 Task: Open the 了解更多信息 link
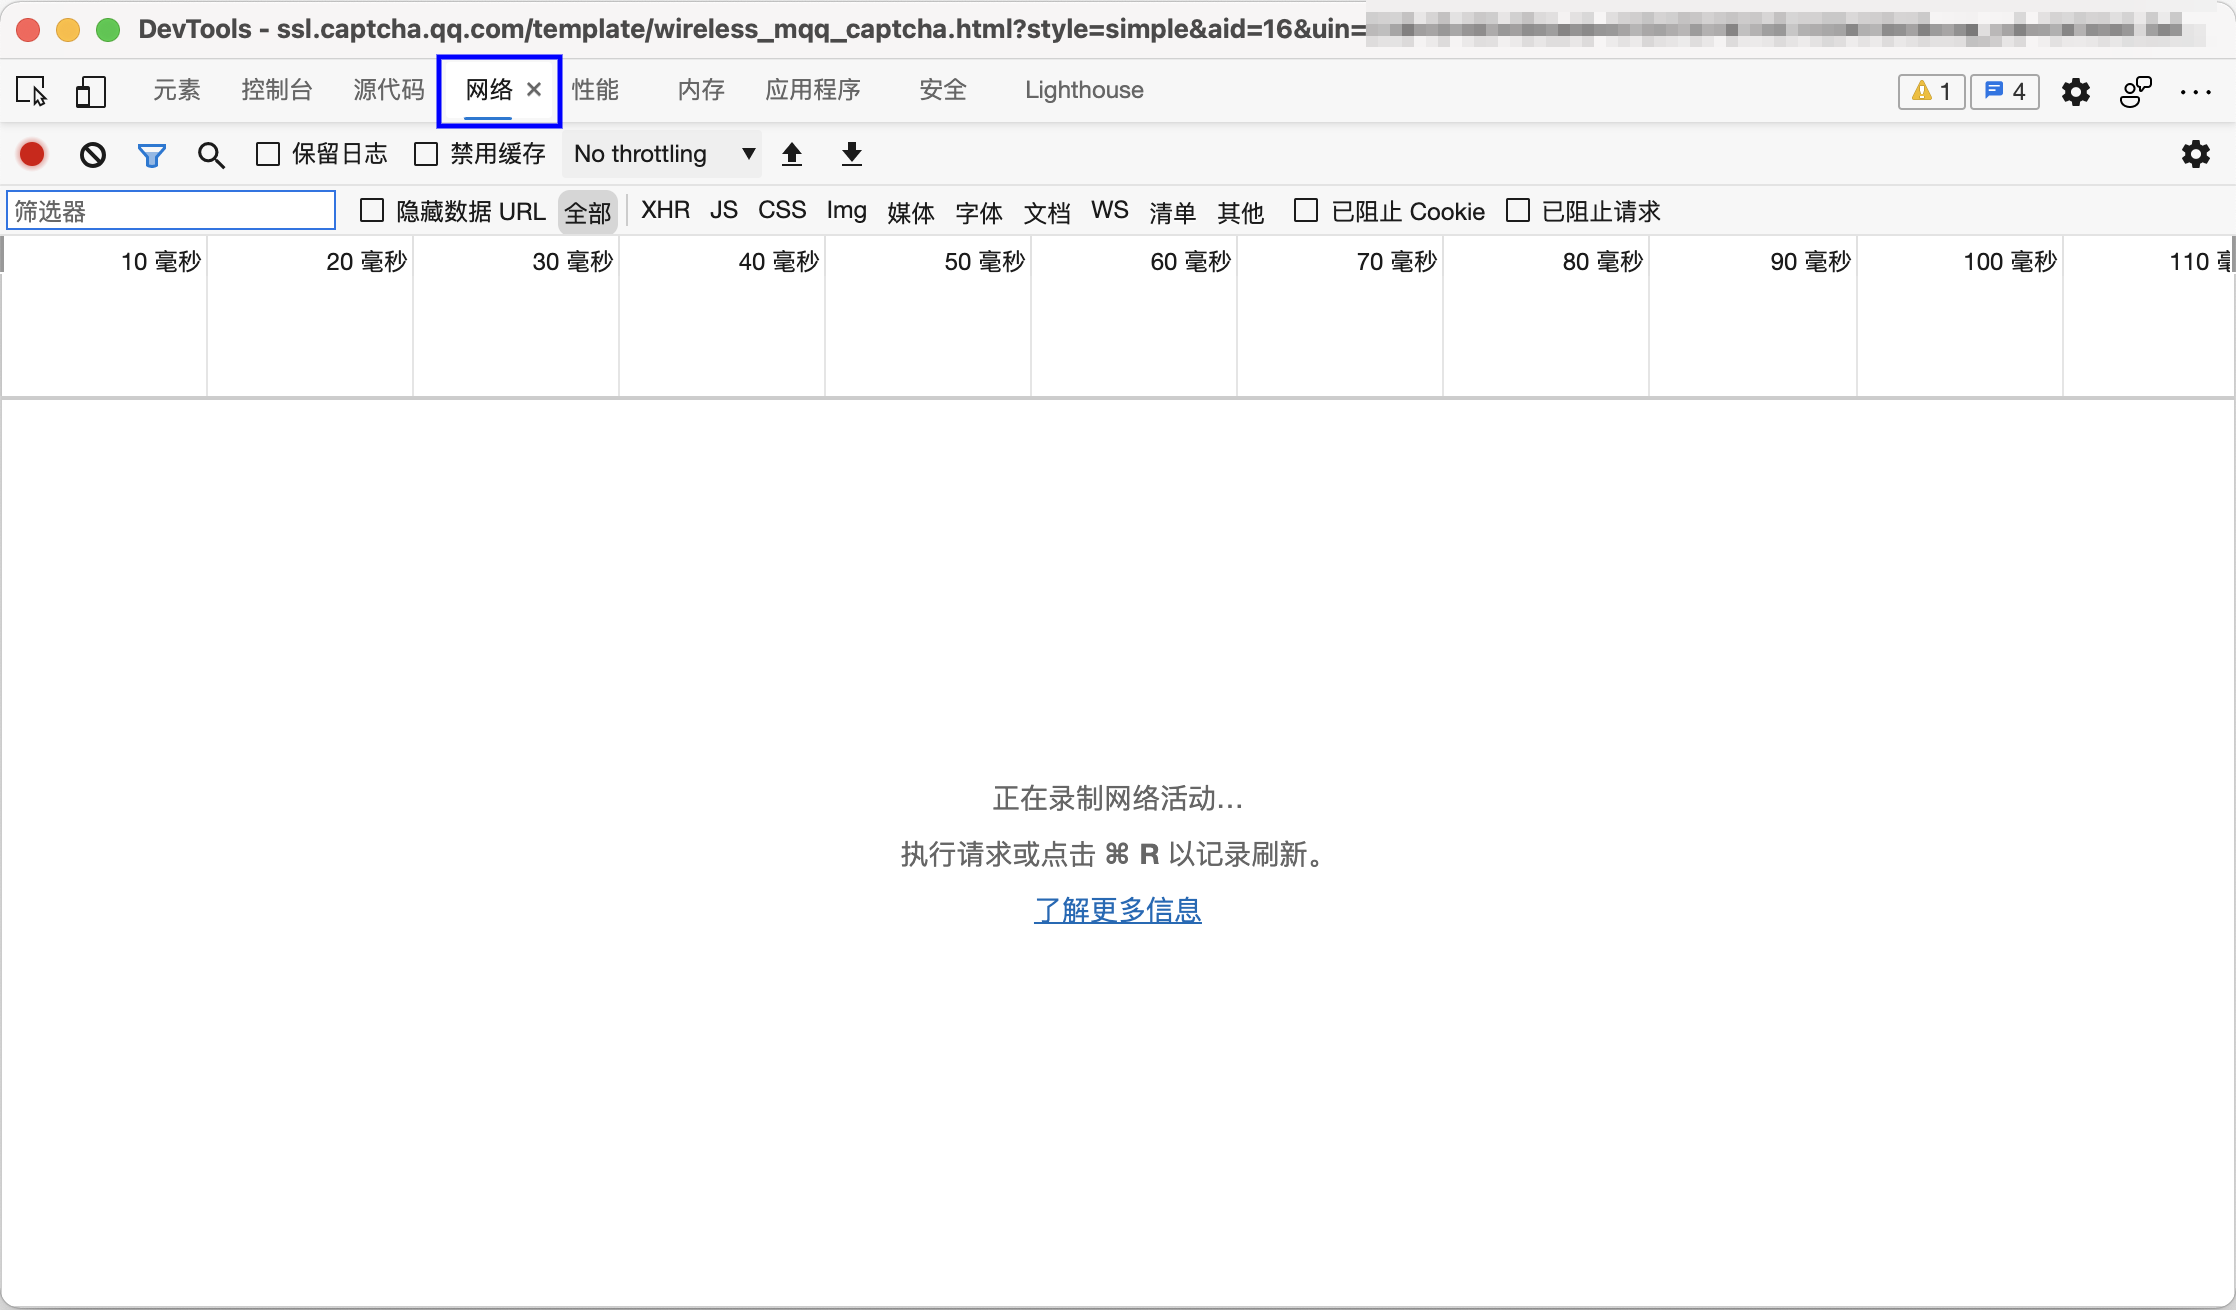pyautogui.click(x=1117, y=910)
